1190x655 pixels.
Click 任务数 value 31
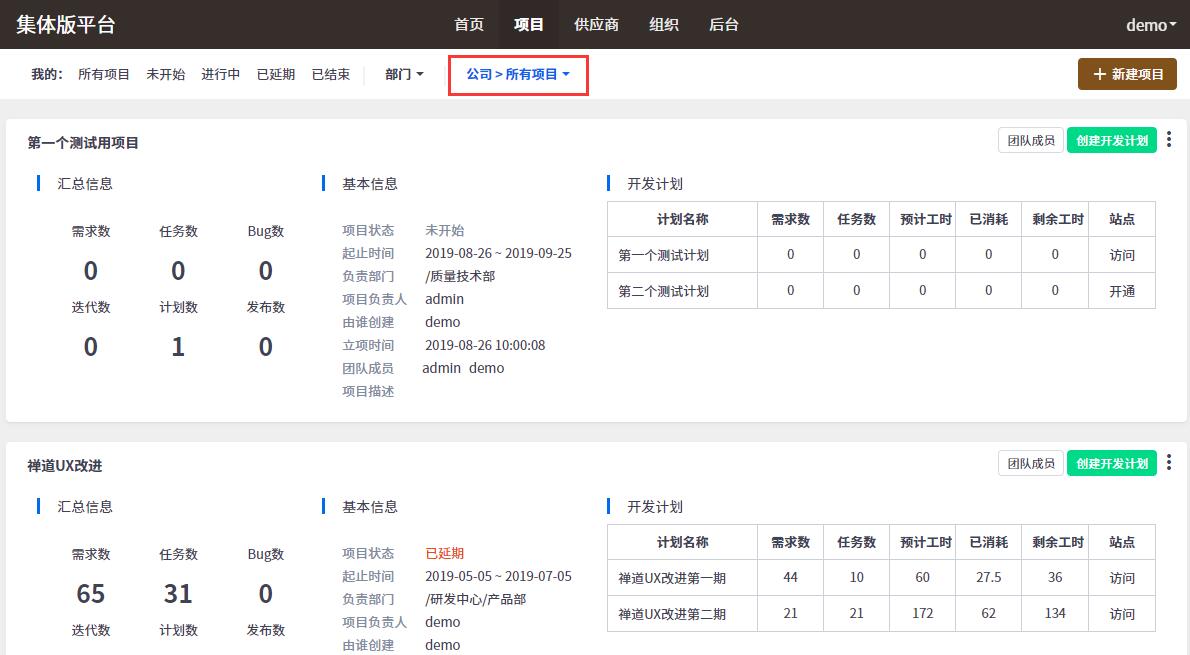tap(178, 594)
